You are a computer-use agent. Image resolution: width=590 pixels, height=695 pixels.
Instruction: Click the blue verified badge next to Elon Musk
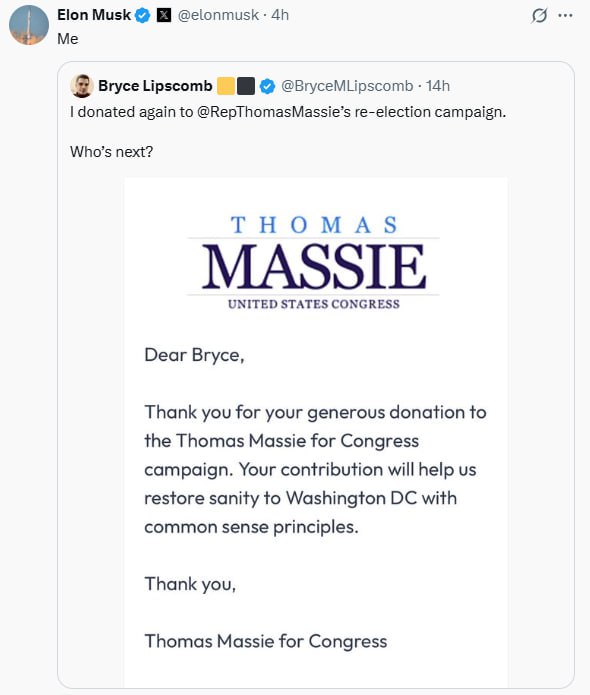pyautogui.click(x=142, y=16)
